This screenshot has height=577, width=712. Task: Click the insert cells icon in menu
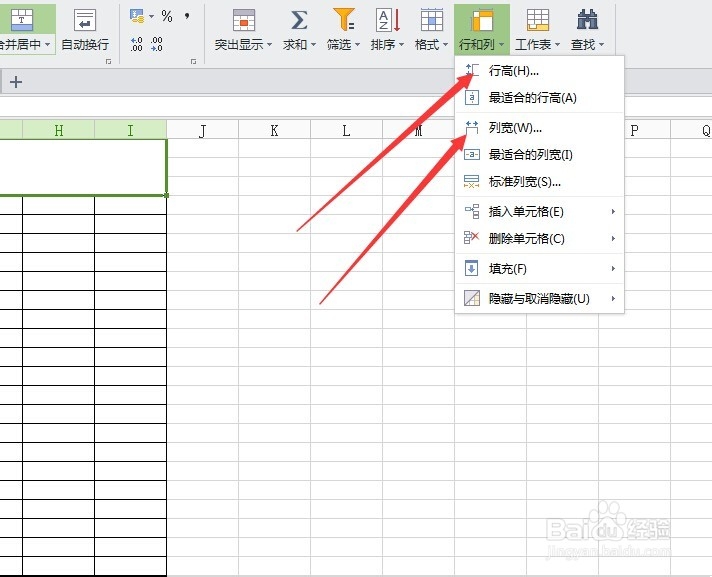[x=472, y=212]
